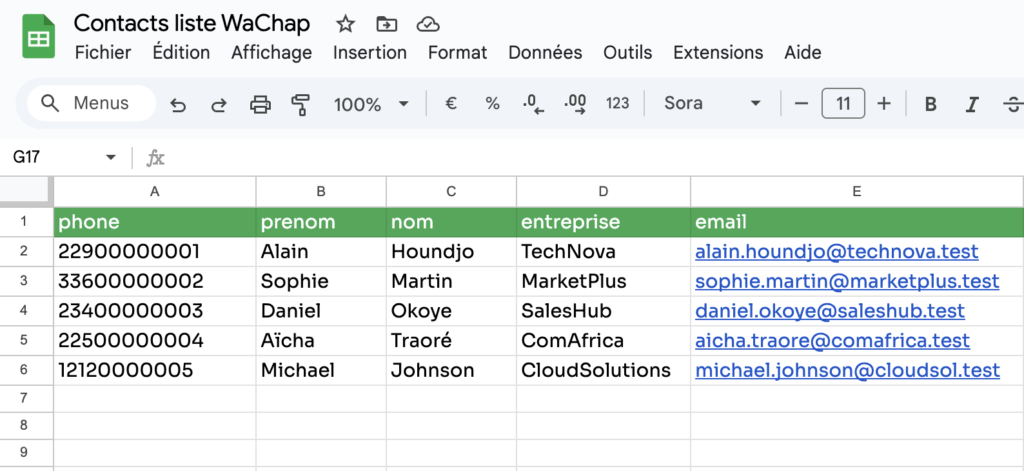Select the paint format roller icon

pyautogui.click(x=300, y=104)
